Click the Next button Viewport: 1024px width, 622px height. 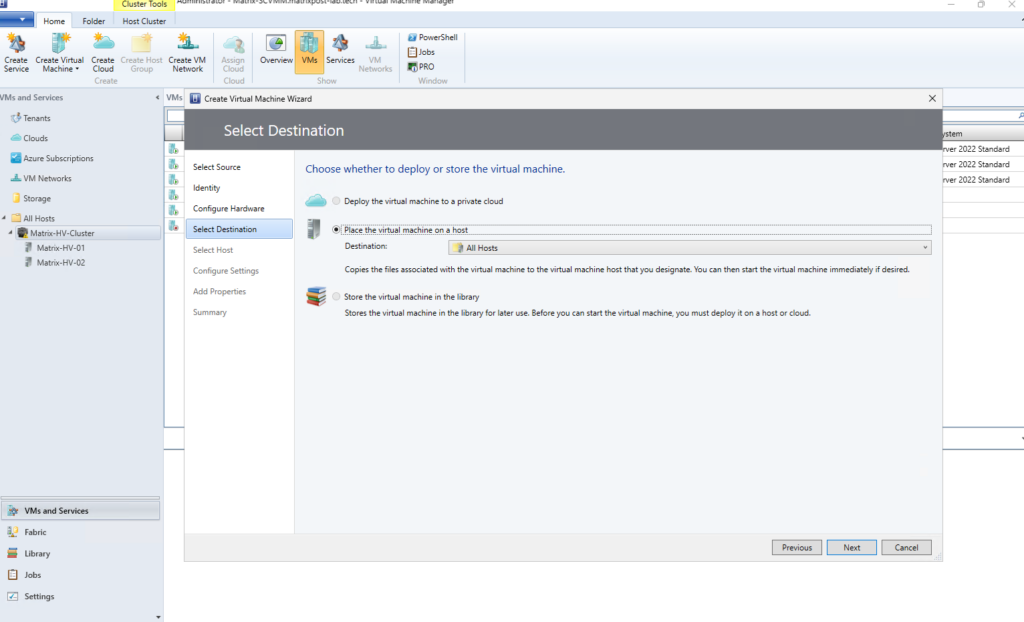pos(852,548)
